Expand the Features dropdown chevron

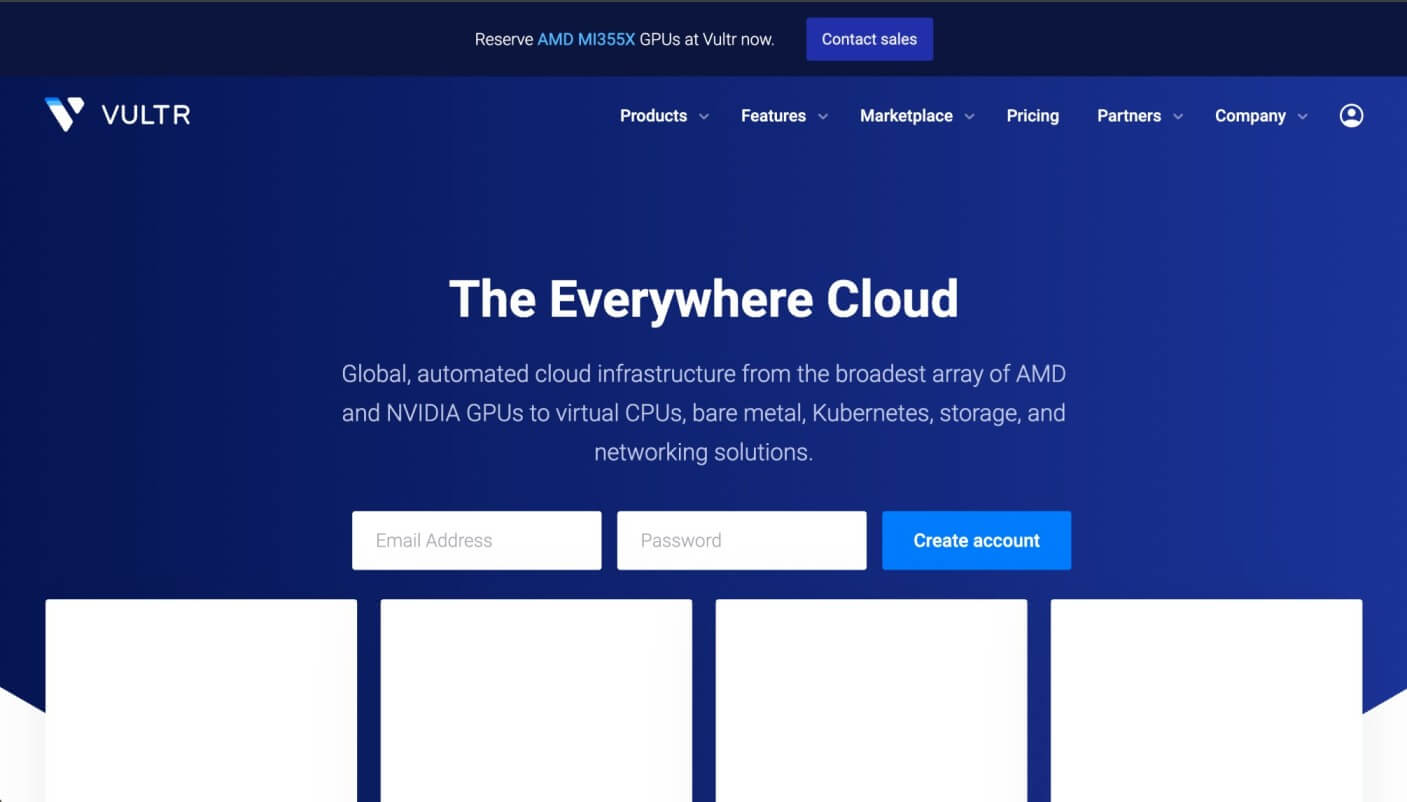(823, 117)
